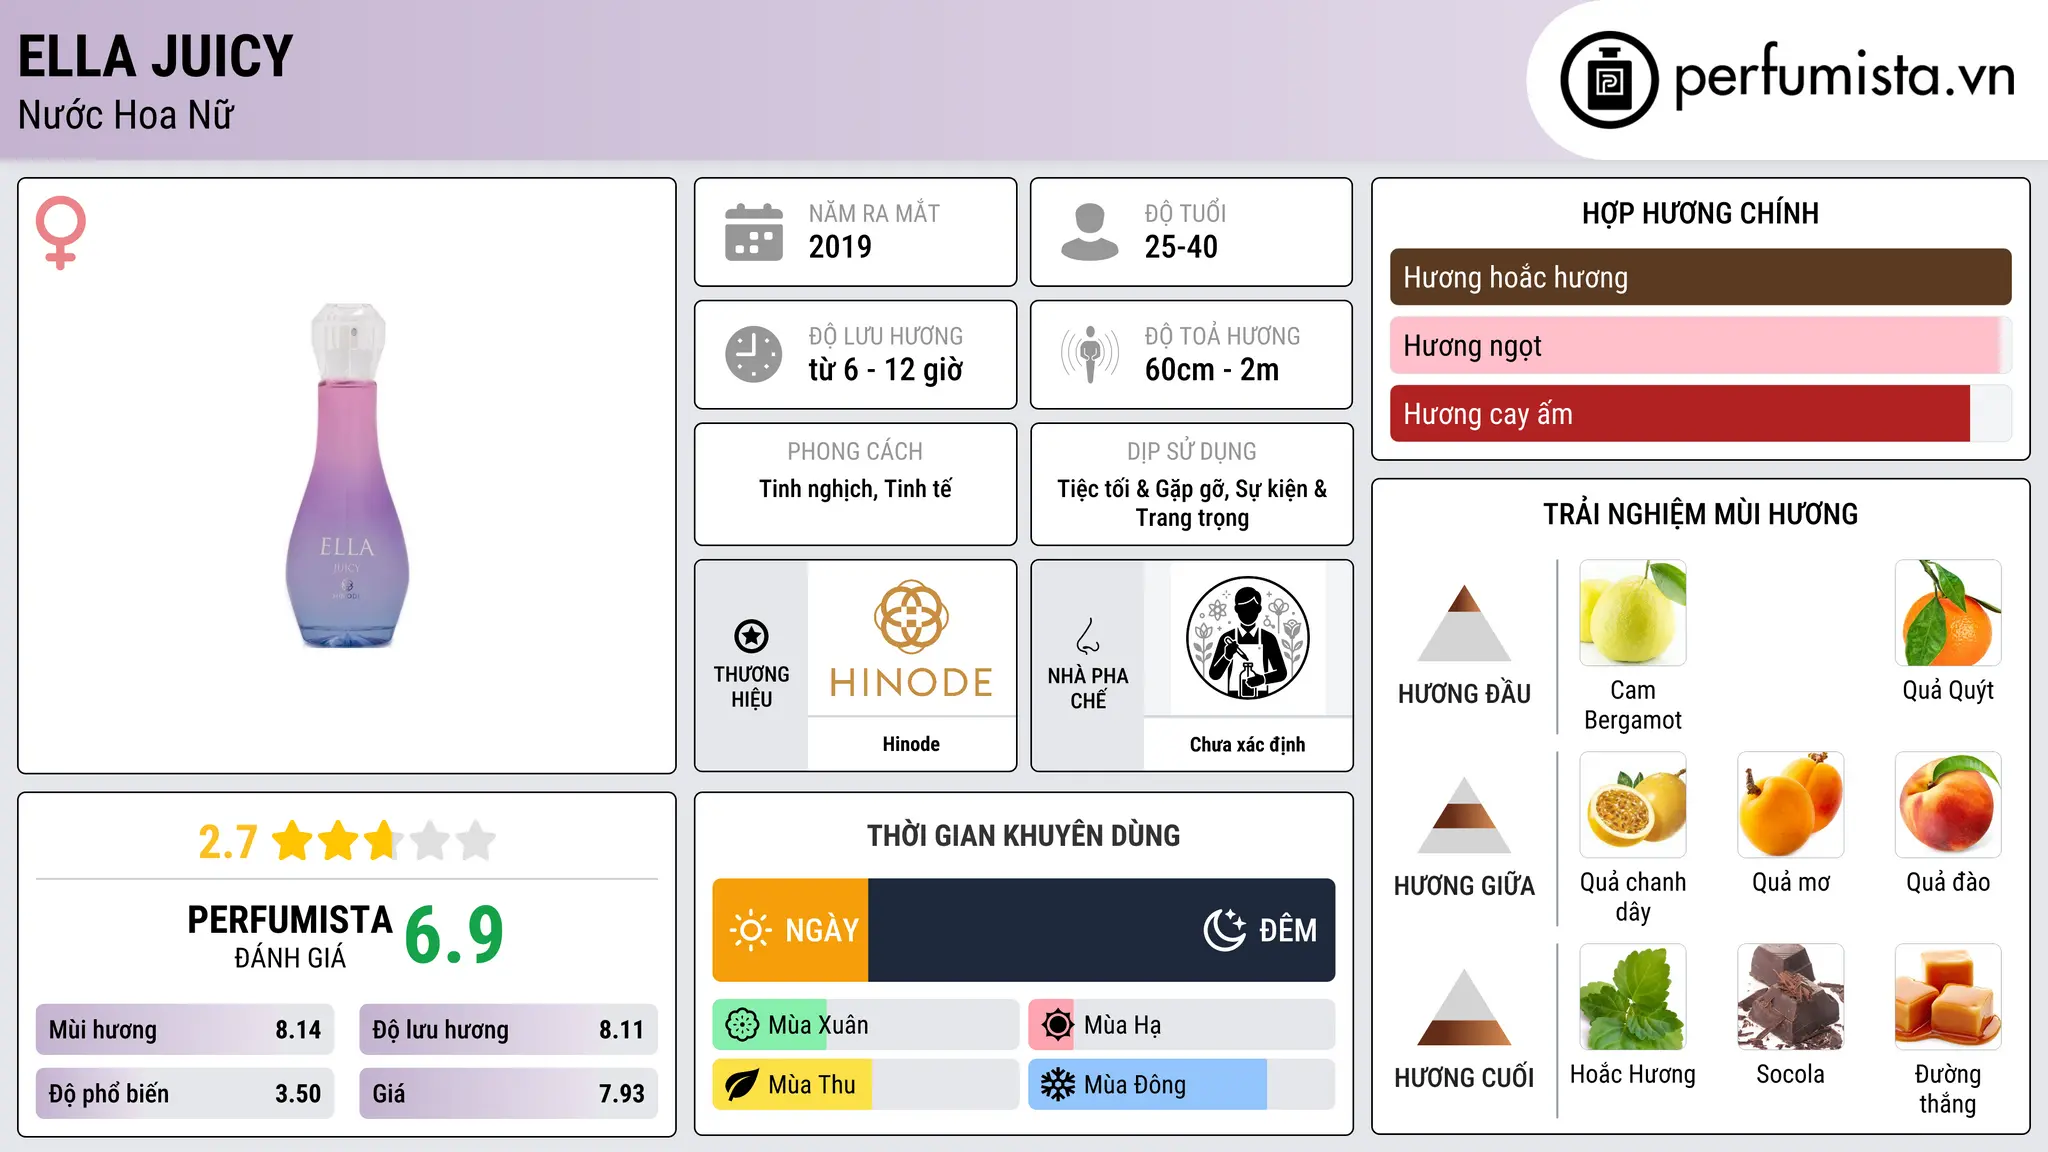This screenshot has width=2048, height=1152.
Task: Click the Trải nghiệm mùi hương heading
Action: point(1700,514)
